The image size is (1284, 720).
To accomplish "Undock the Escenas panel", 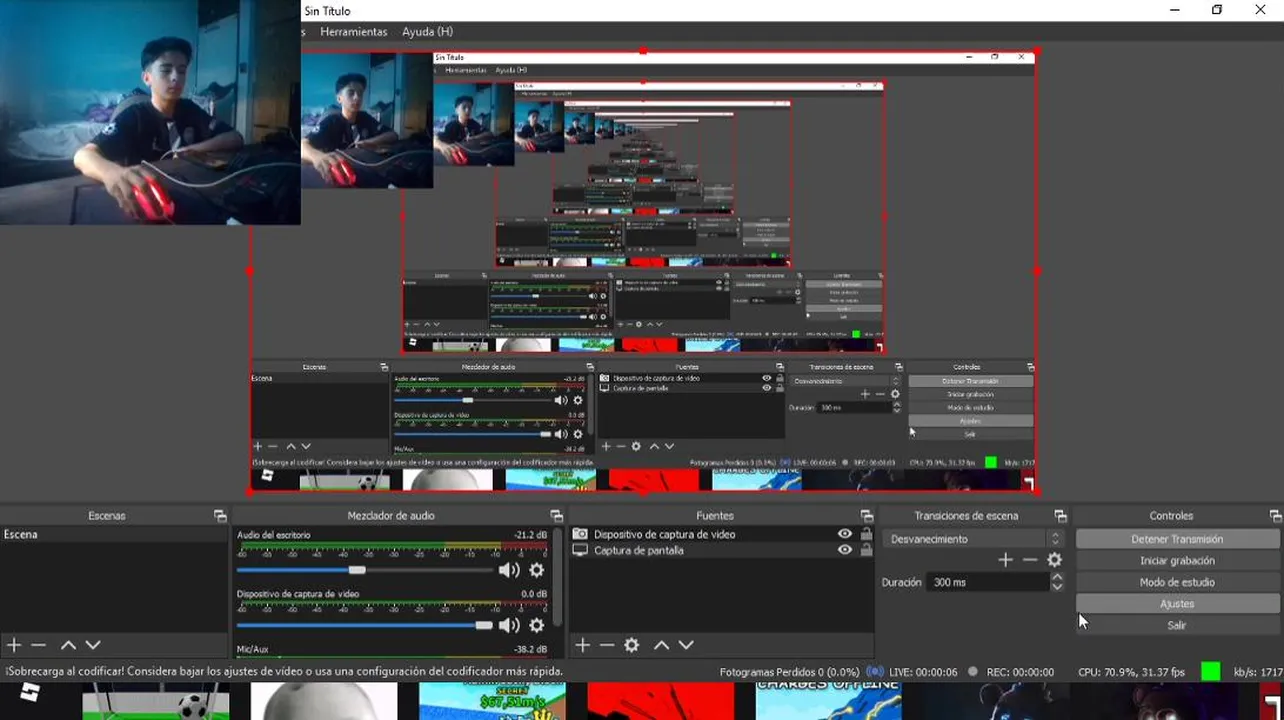I will (x=220, y=516).
